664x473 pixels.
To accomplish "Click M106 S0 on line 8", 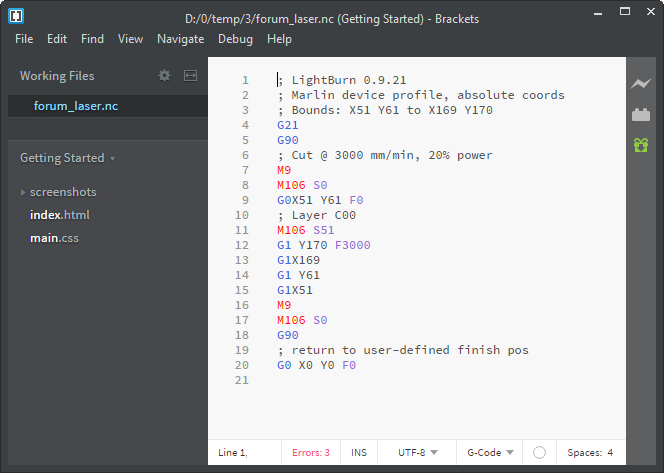I will click(302, 185).
